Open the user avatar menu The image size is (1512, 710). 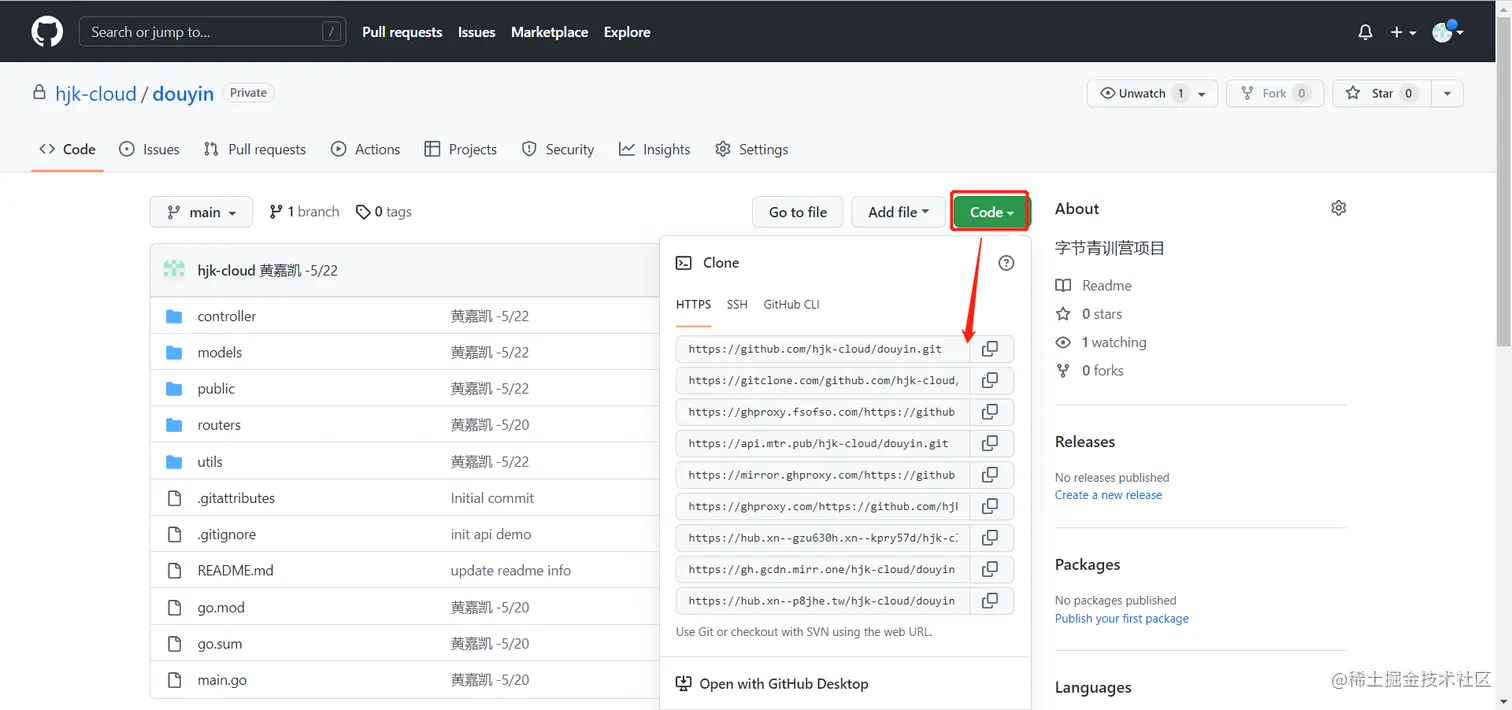point(1447,32)
